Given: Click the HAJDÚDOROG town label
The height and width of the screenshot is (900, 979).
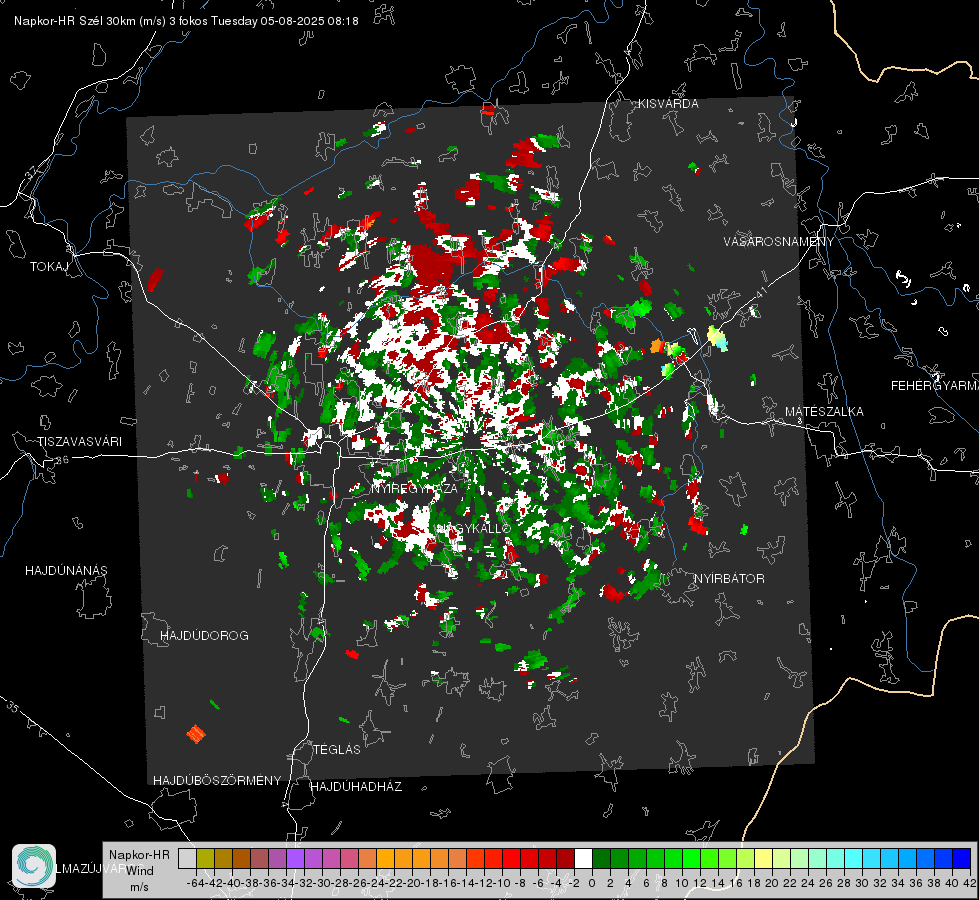Looking at the screenshot, I should [x=204, y=635].
